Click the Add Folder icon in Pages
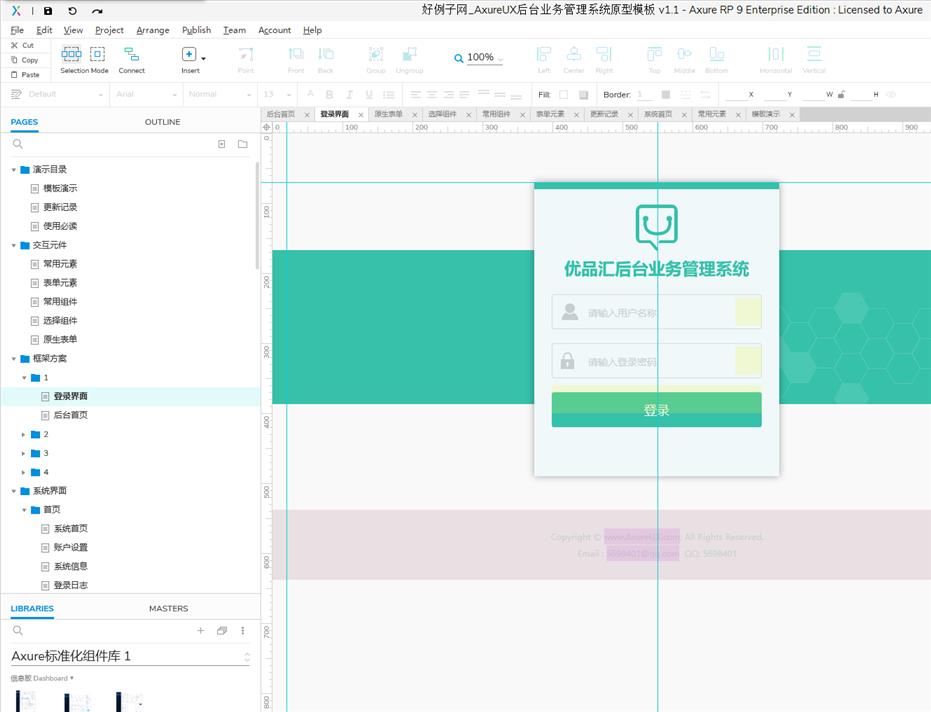This screenshot has height=712, width=931. pyautogui.click(x=242, y=144)
